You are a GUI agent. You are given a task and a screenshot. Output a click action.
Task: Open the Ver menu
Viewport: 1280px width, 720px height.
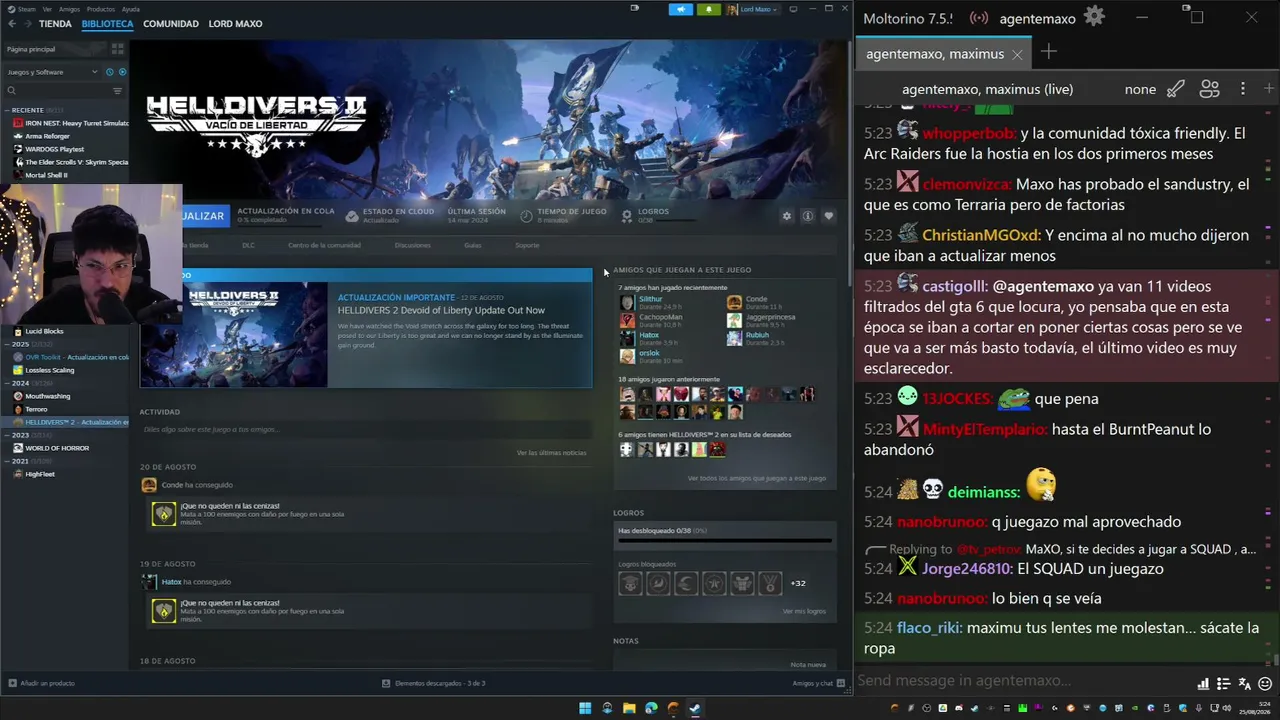(47, 9)
